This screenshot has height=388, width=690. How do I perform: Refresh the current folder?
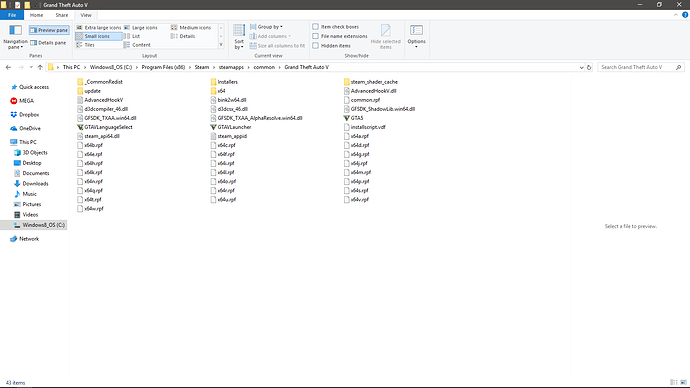click(x=589, y=67)
